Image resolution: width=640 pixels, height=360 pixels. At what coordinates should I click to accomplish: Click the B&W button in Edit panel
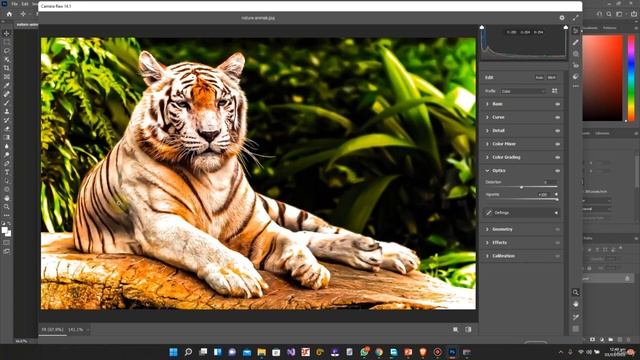(552, 78)
